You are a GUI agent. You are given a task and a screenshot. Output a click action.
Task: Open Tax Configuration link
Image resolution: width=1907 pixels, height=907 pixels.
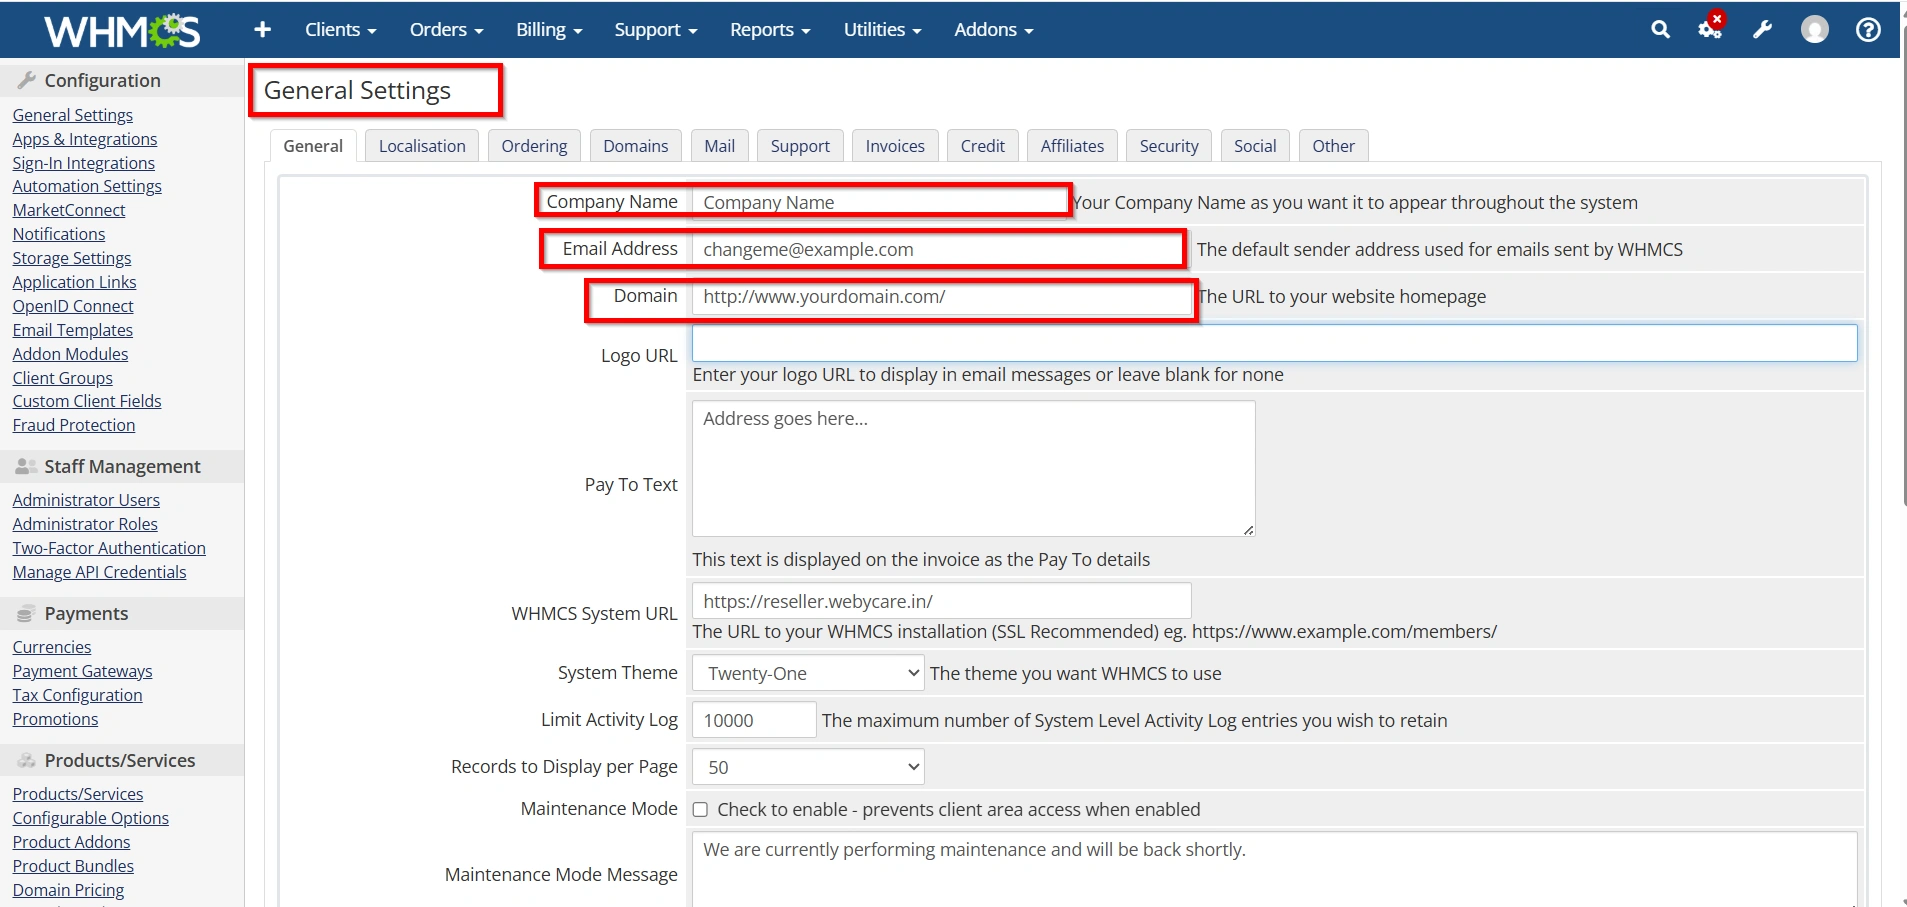(78, 695)
